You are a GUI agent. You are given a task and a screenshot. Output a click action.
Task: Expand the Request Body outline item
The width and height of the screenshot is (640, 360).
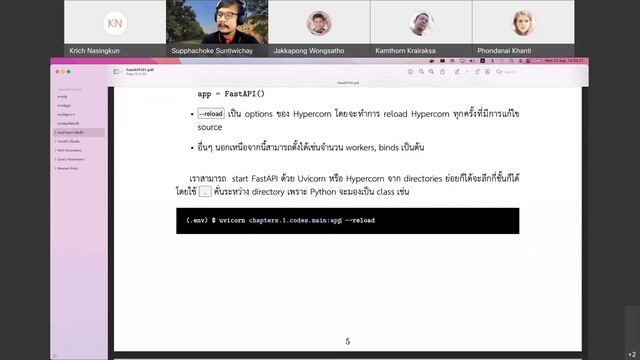56,168
